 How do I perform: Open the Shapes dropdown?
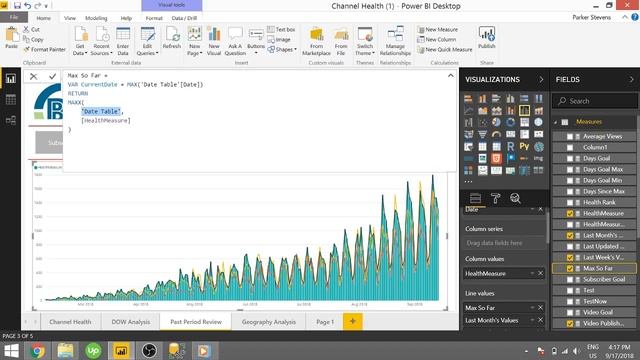tap(282, 49)
